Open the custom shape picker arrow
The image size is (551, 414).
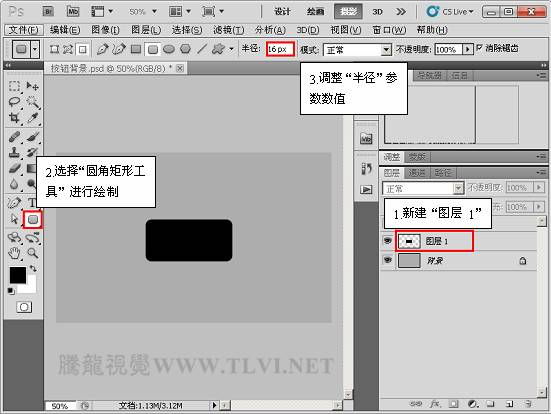click(x=231, y=49)
